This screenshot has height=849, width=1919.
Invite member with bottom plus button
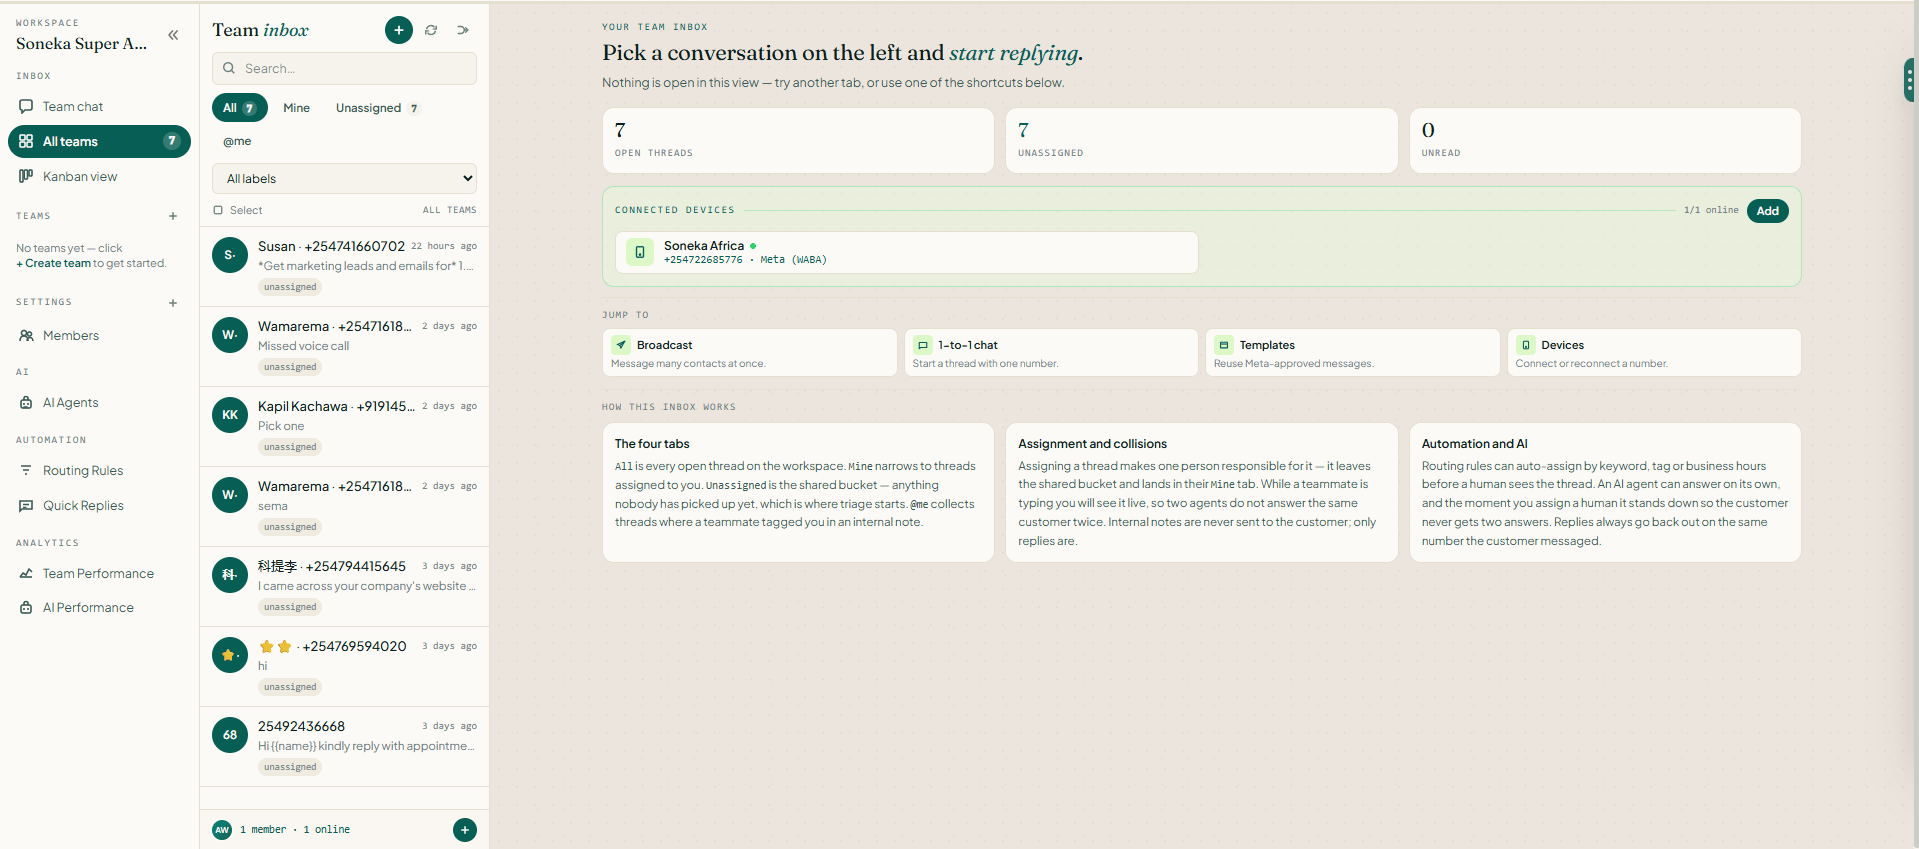(465, 830)
